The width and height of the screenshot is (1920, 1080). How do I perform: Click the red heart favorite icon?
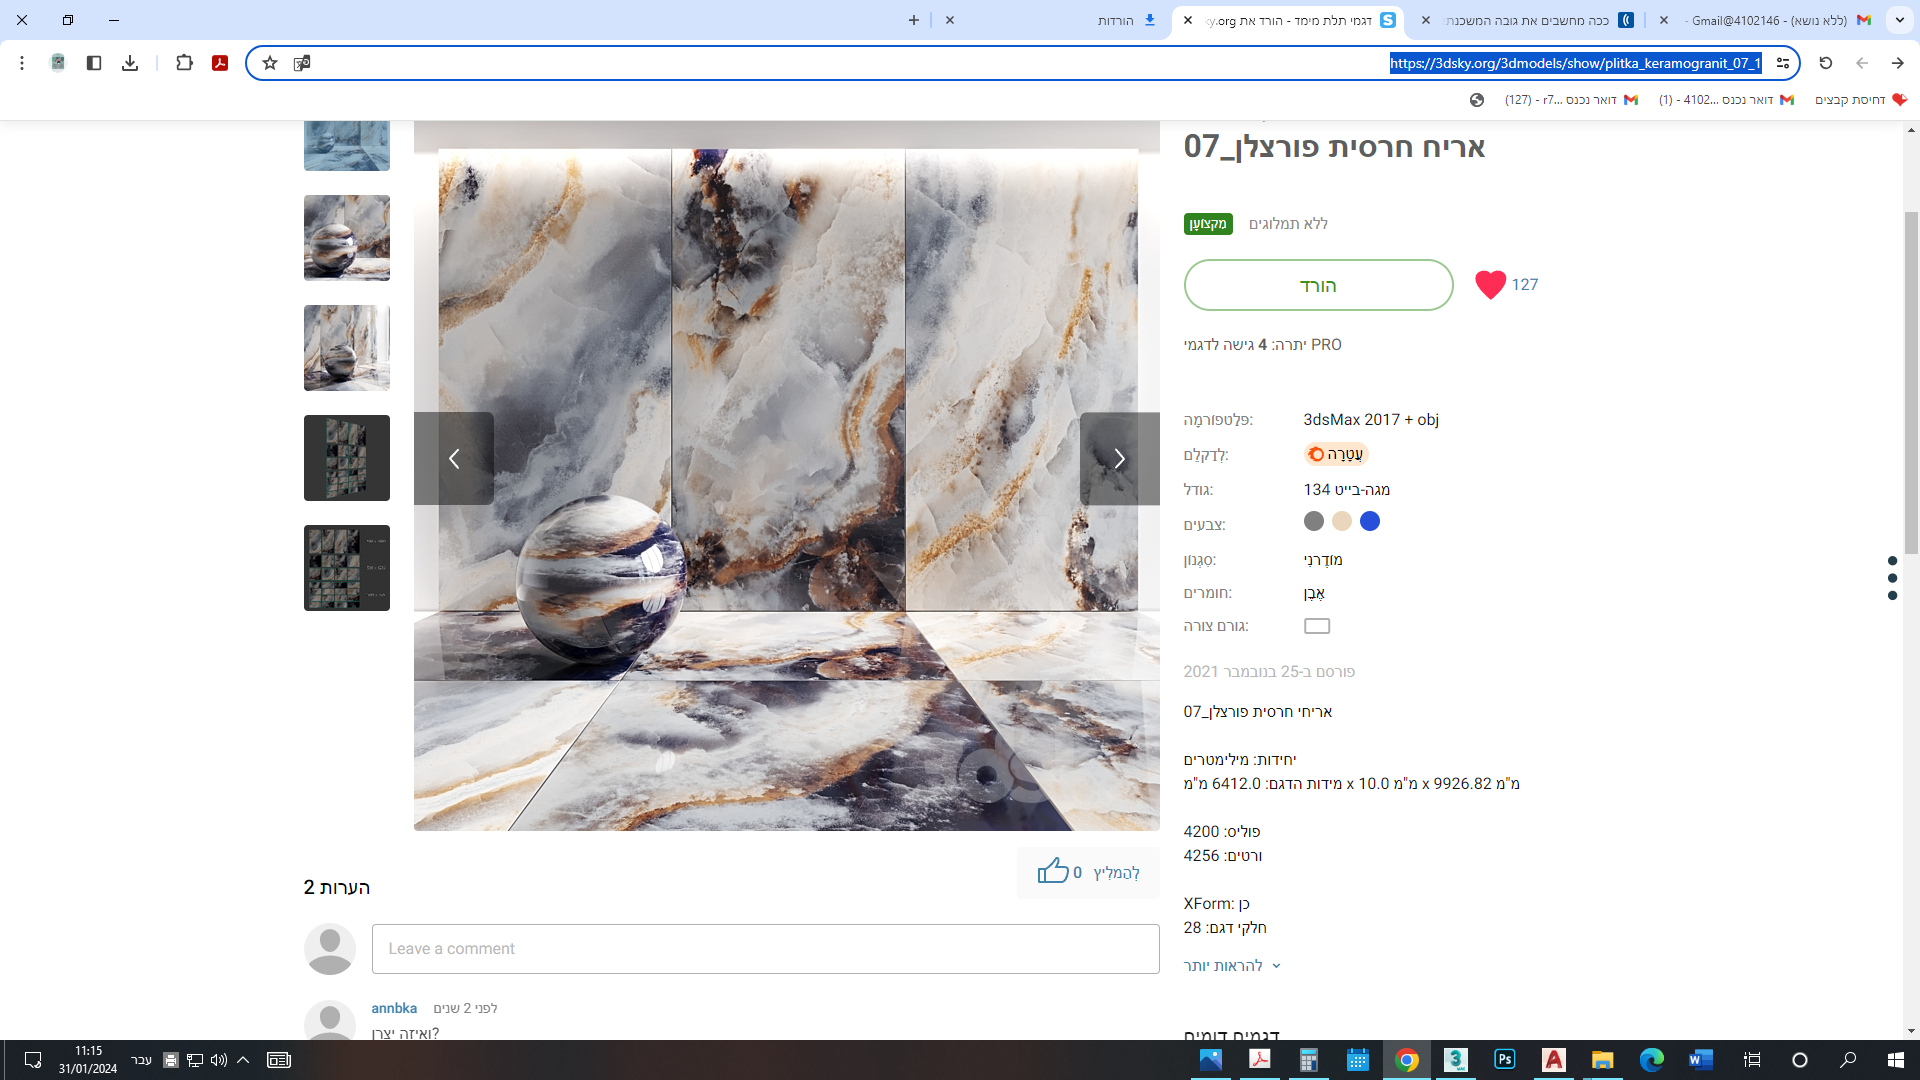pyautogui.click(x=1490, y=285)
